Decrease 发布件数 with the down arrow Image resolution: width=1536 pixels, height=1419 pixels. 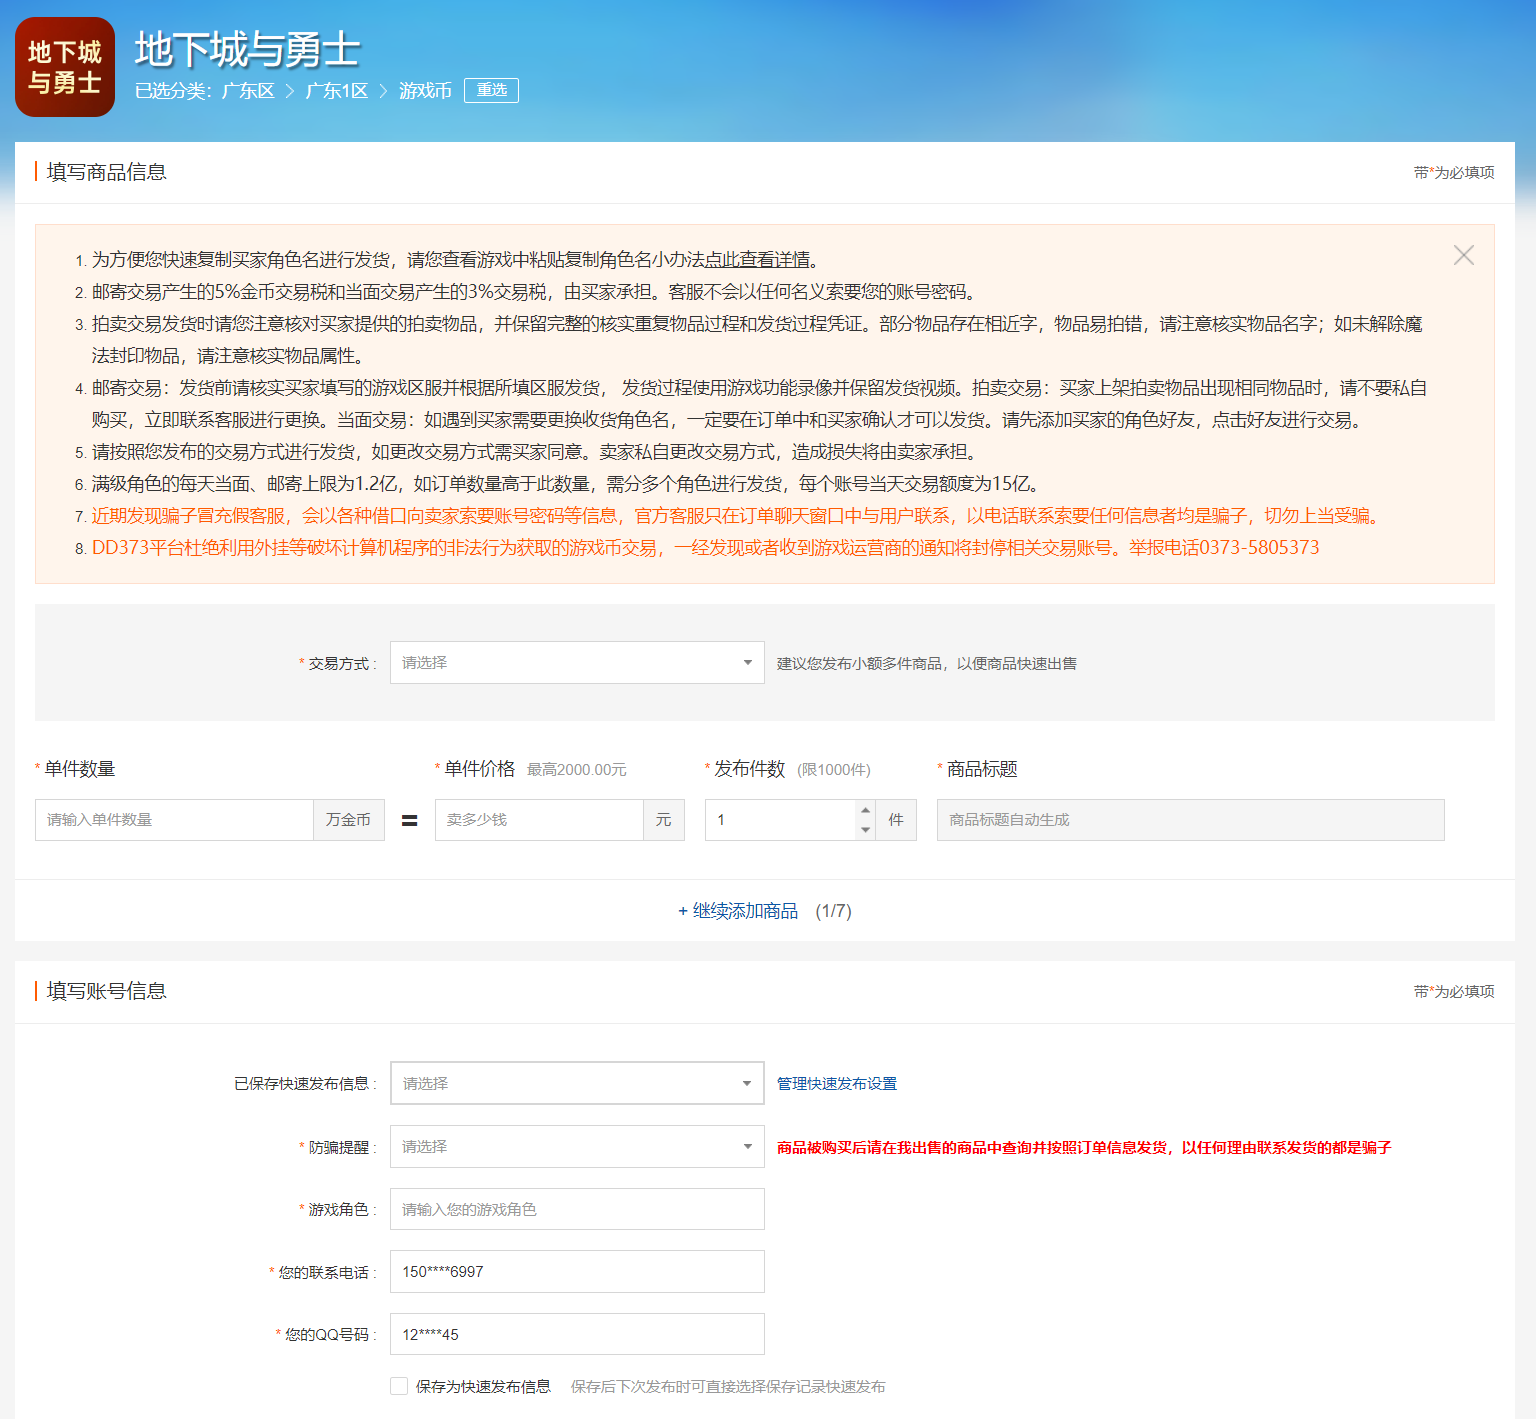click(866, 830)
